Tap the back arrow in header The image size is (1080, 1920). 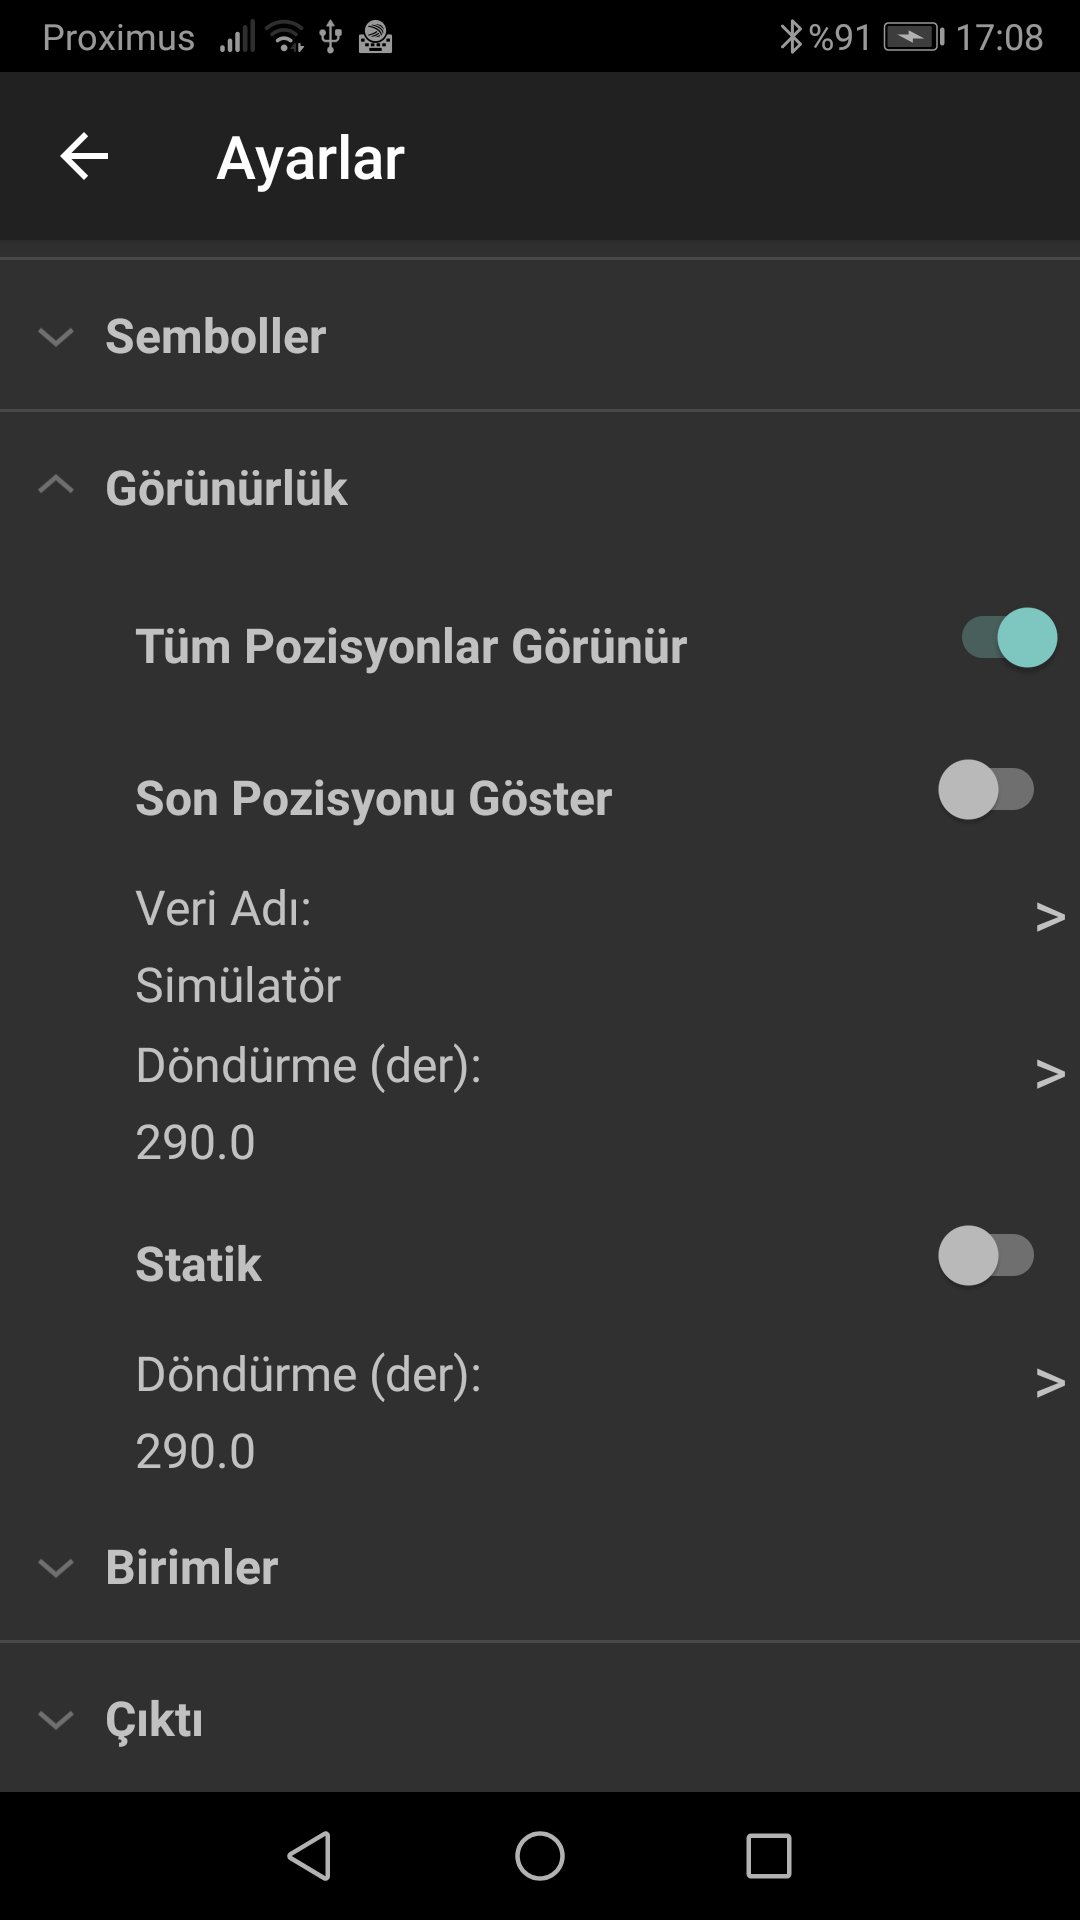[84, 157]
